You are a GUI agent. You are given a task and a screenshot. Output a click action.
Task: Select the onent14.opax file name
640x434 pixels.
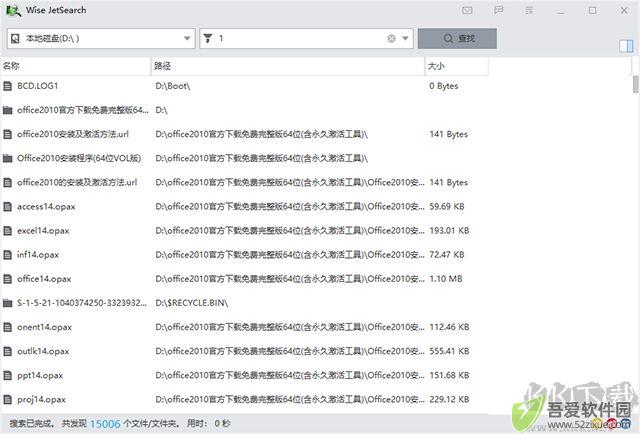pyautogui.click(x=44, y=327)
